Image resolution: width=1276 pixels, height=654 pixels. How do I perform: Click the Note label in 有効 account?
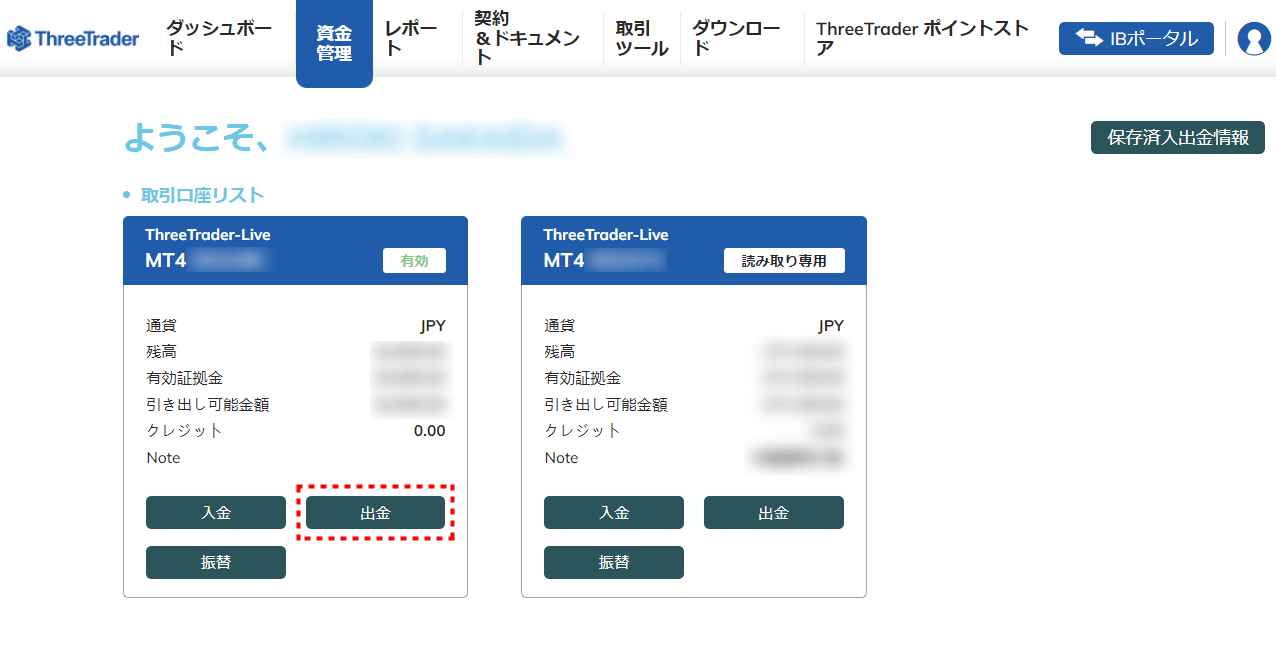coord(164,458)
